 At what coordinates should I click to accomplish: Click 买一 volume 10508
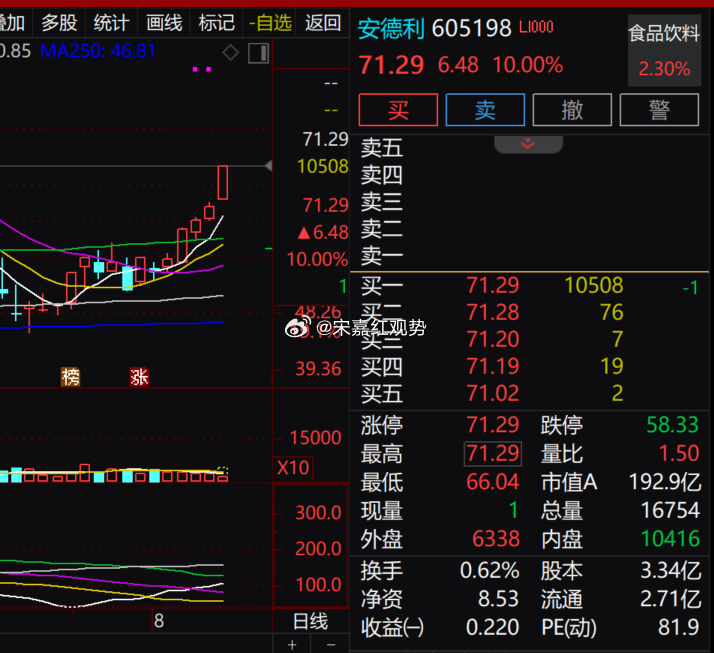click(594, 286)
